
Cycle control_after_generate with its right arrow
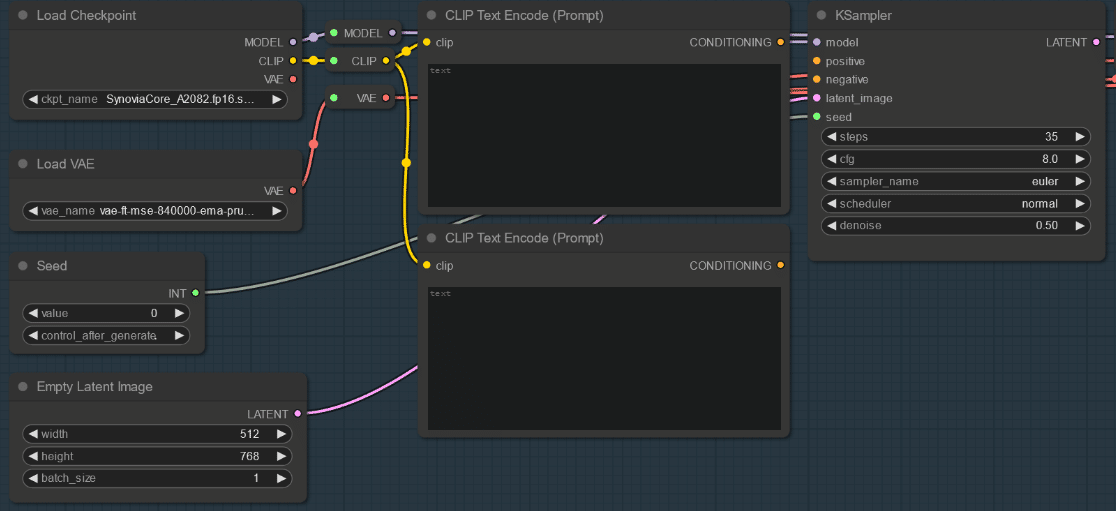[179, 335]
